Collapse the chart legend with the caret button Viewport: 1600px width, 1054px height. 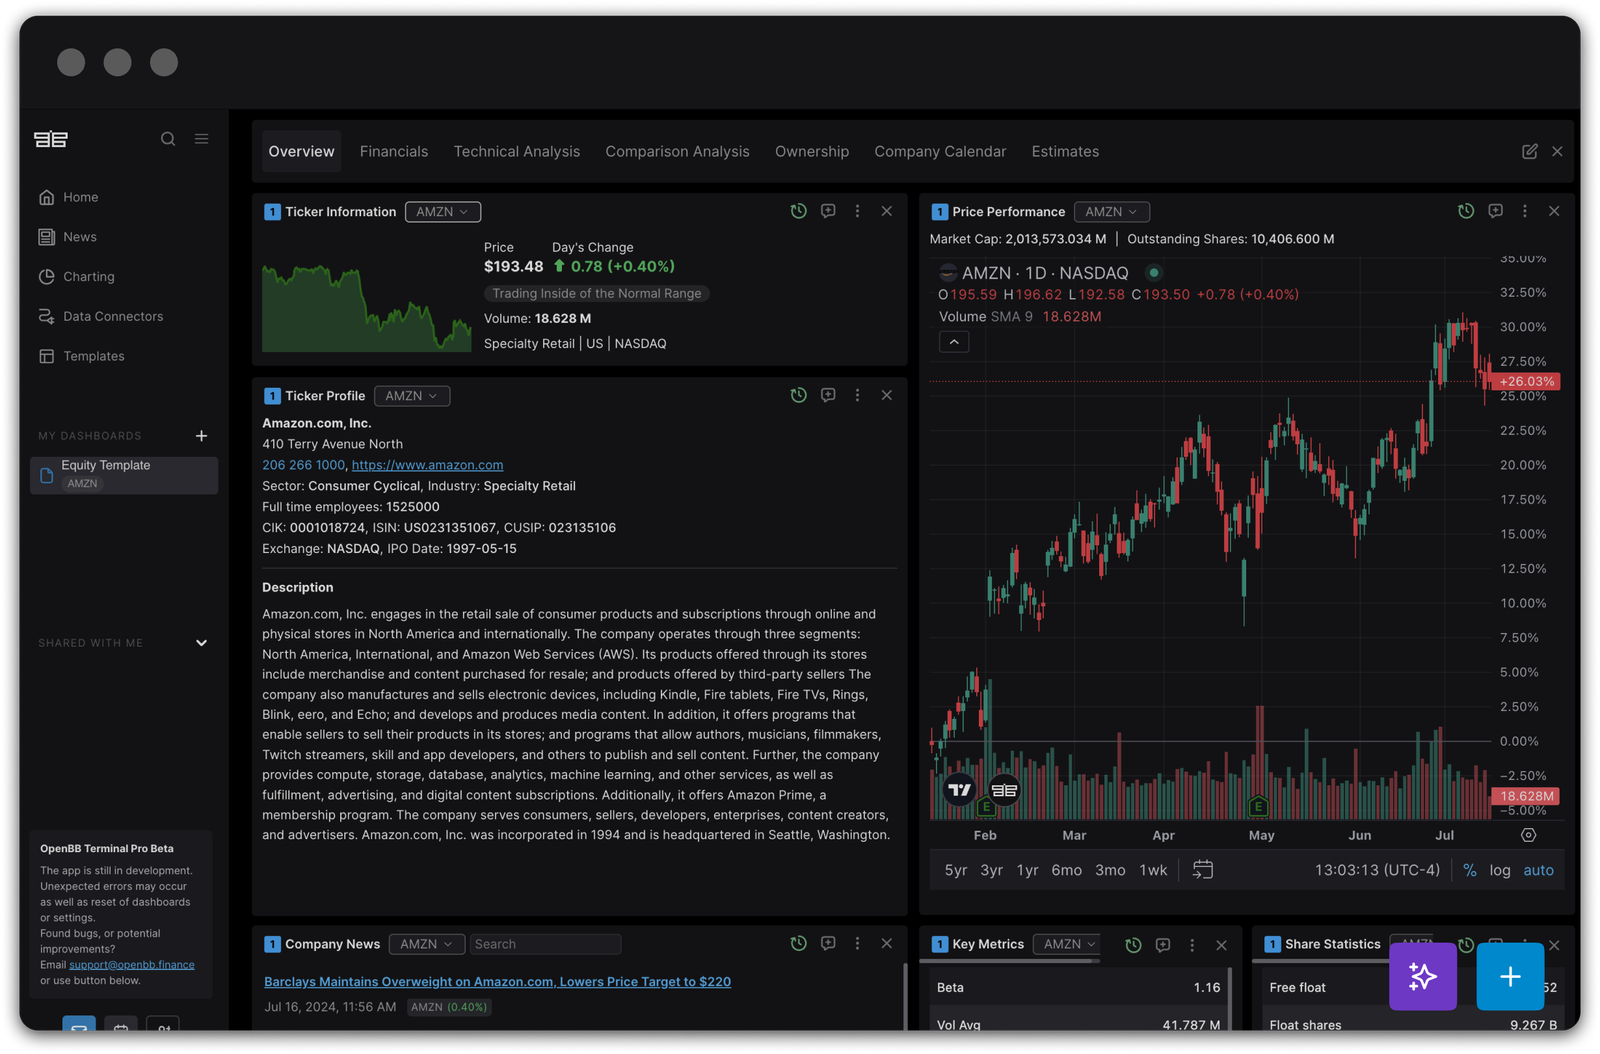tap(954, 342)
